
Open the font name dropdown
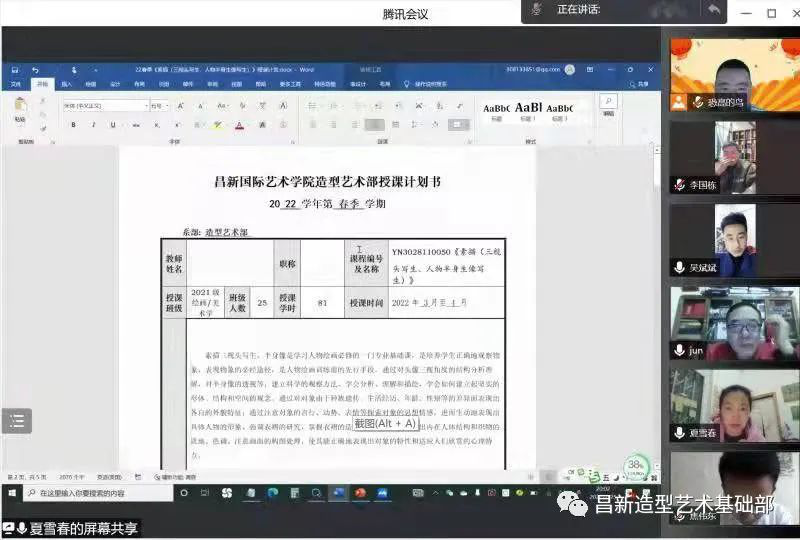pos(146,105)
